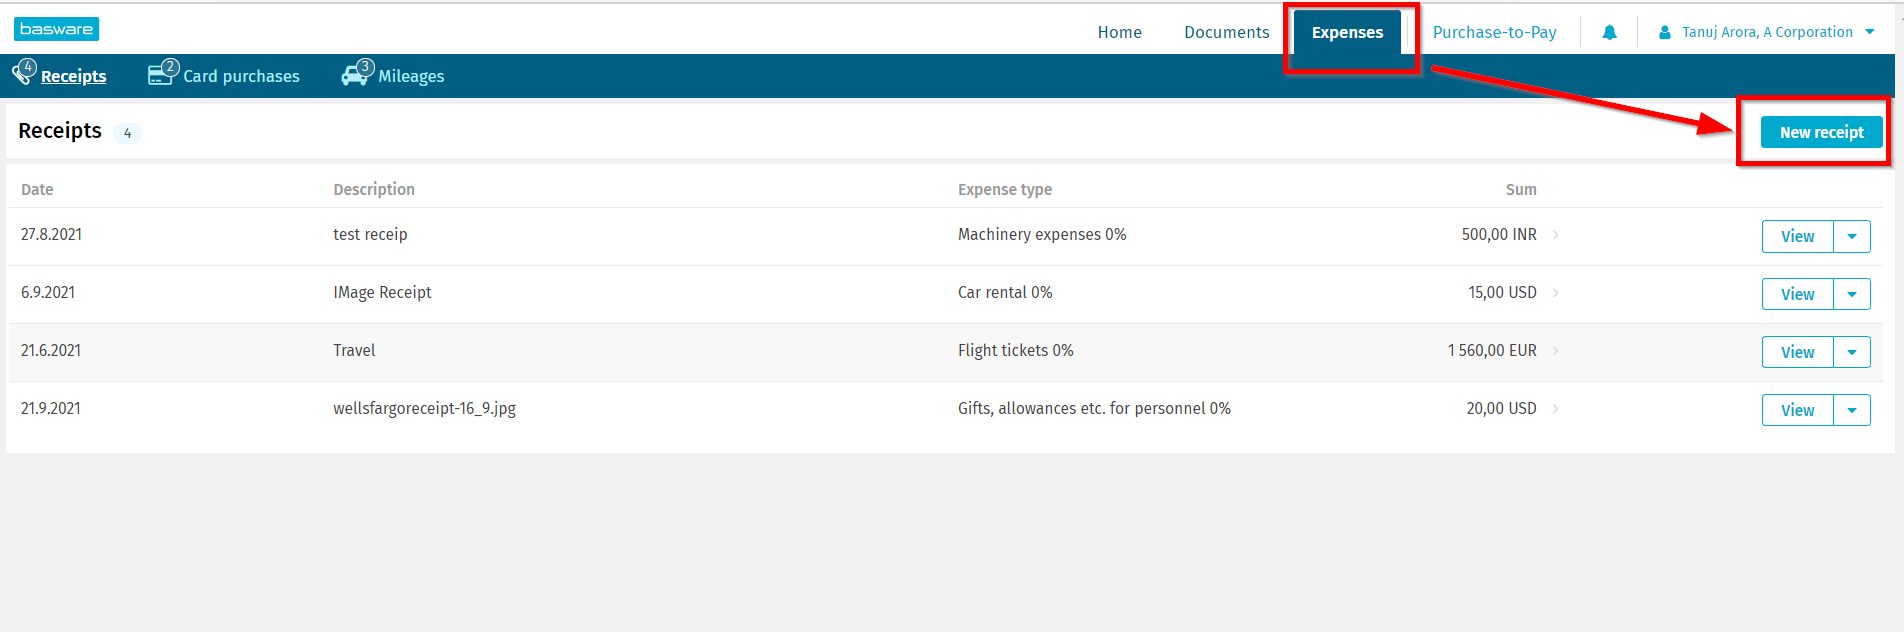Open the Purchase-to-Pay tab

click(x=1494, y=33)
